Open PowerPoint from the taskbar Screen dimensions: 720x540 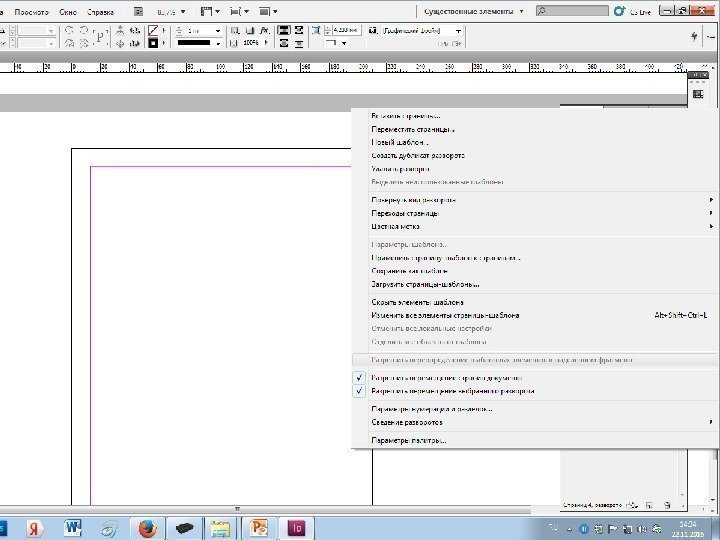259,528
